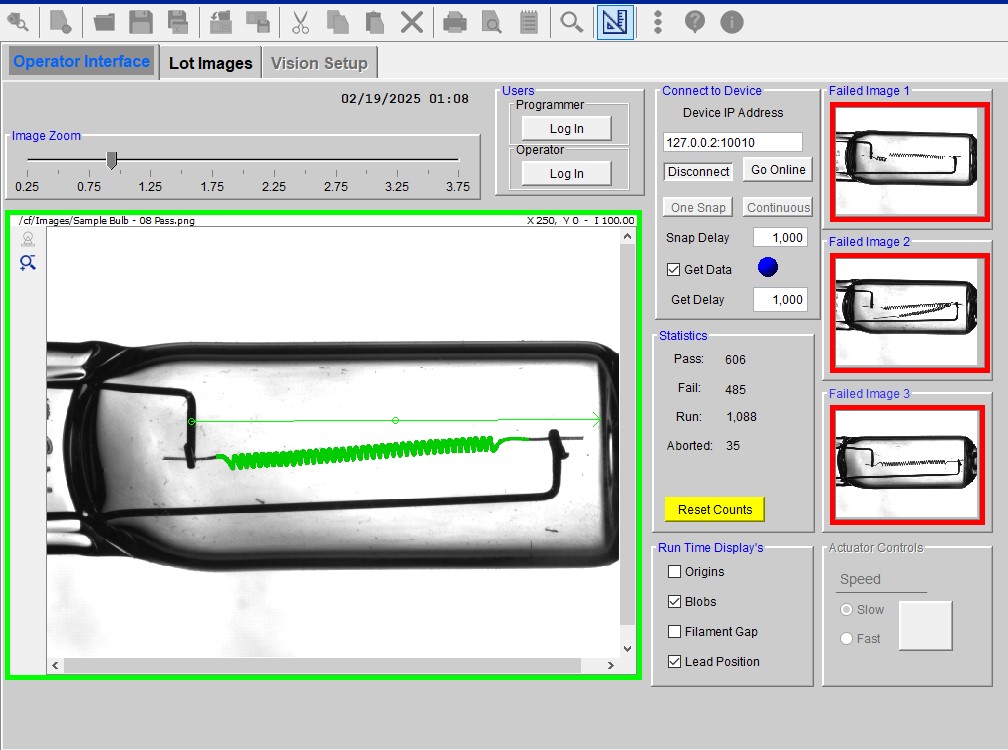Click the Save icon in the toolbar
The width and height of the screenshot is (1008, 750).
(141, 21)
